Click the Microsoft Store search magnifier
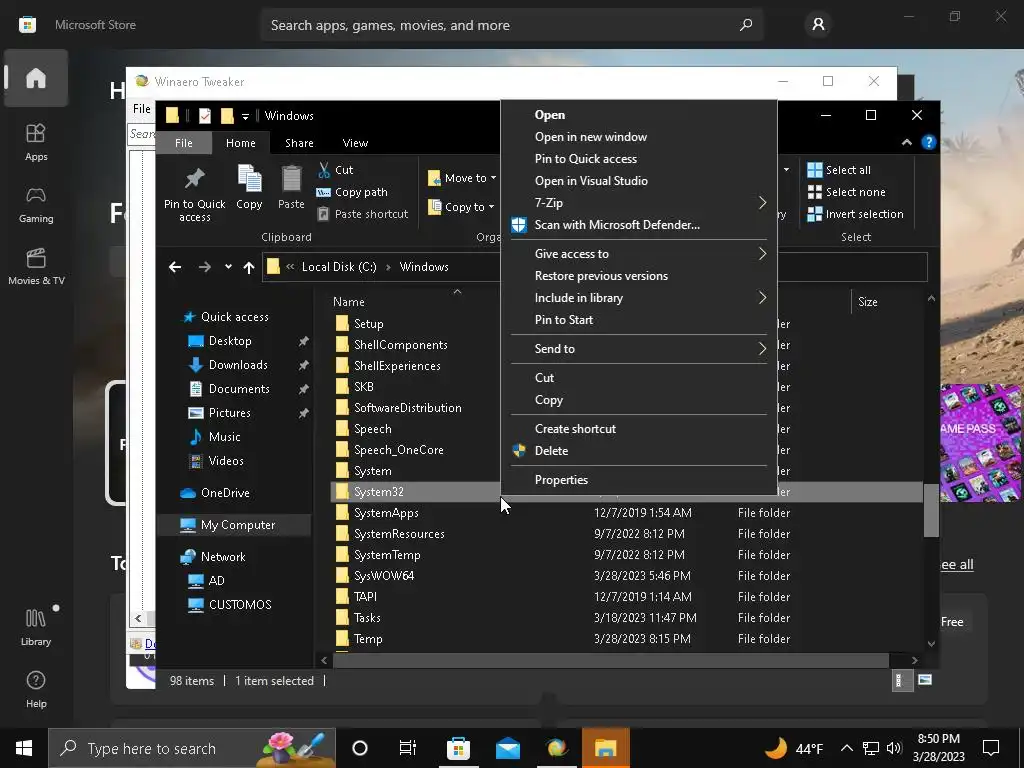The image size is (1024, 768). [x=746, y=25]
